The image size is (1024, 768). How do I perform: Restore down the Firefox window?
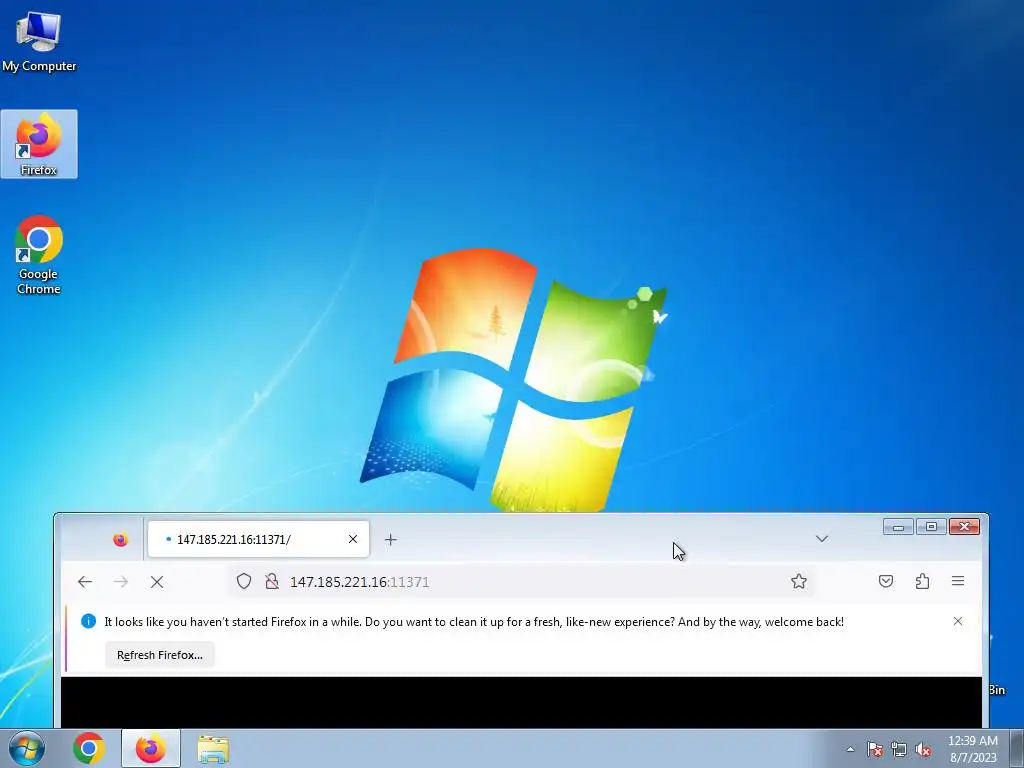[931, 526]
